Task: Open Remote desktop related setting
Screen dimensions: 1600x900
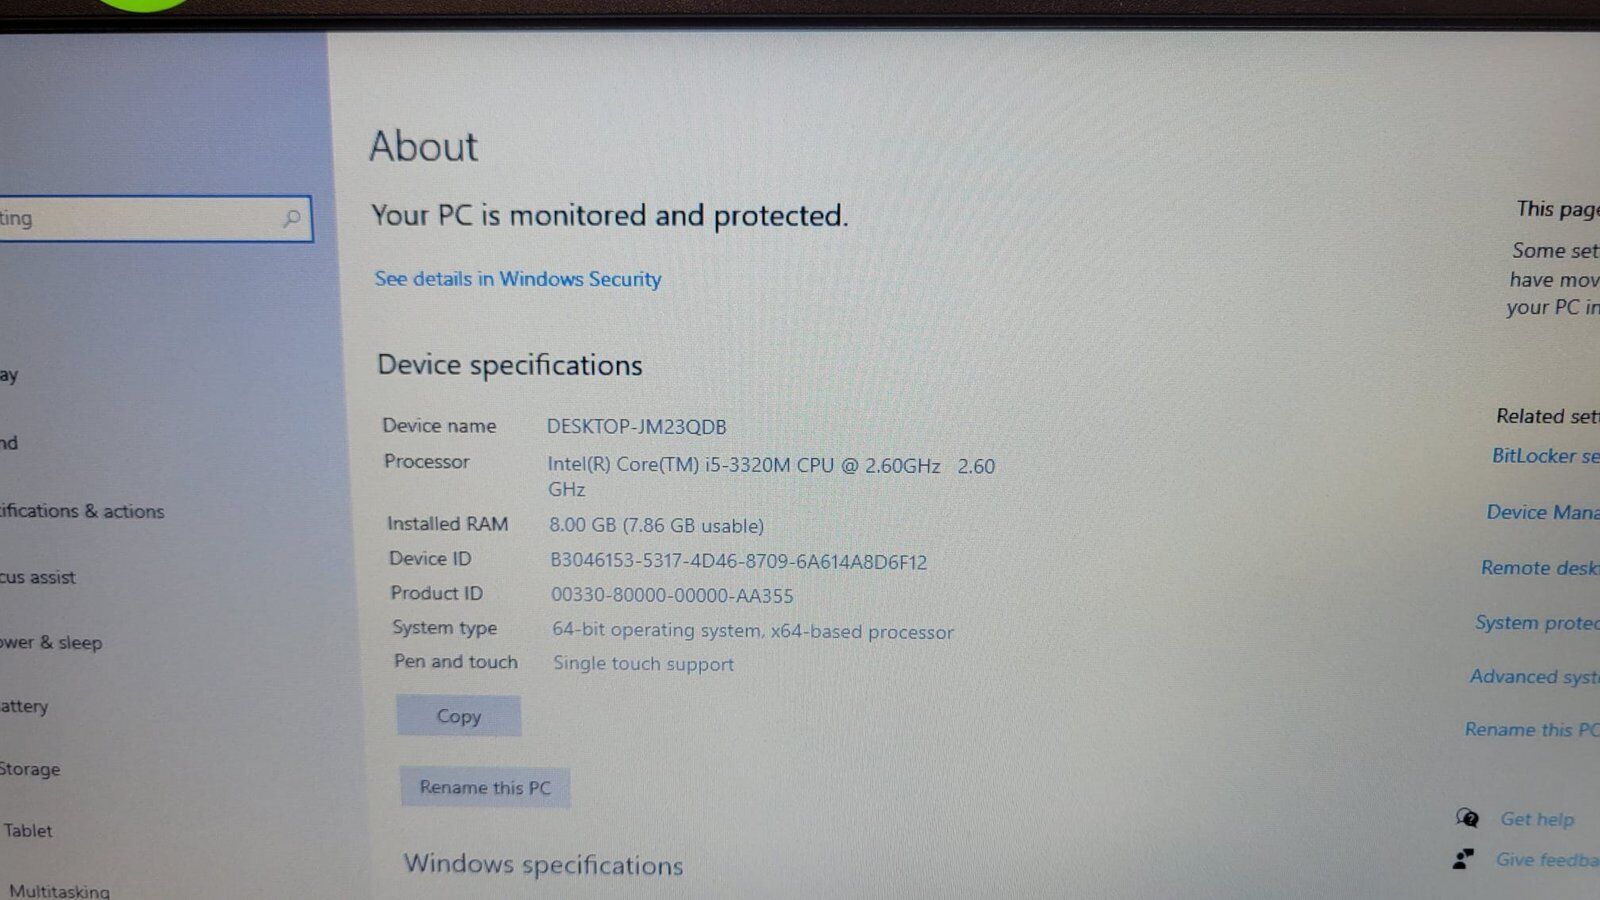Action: point(1539,568)
